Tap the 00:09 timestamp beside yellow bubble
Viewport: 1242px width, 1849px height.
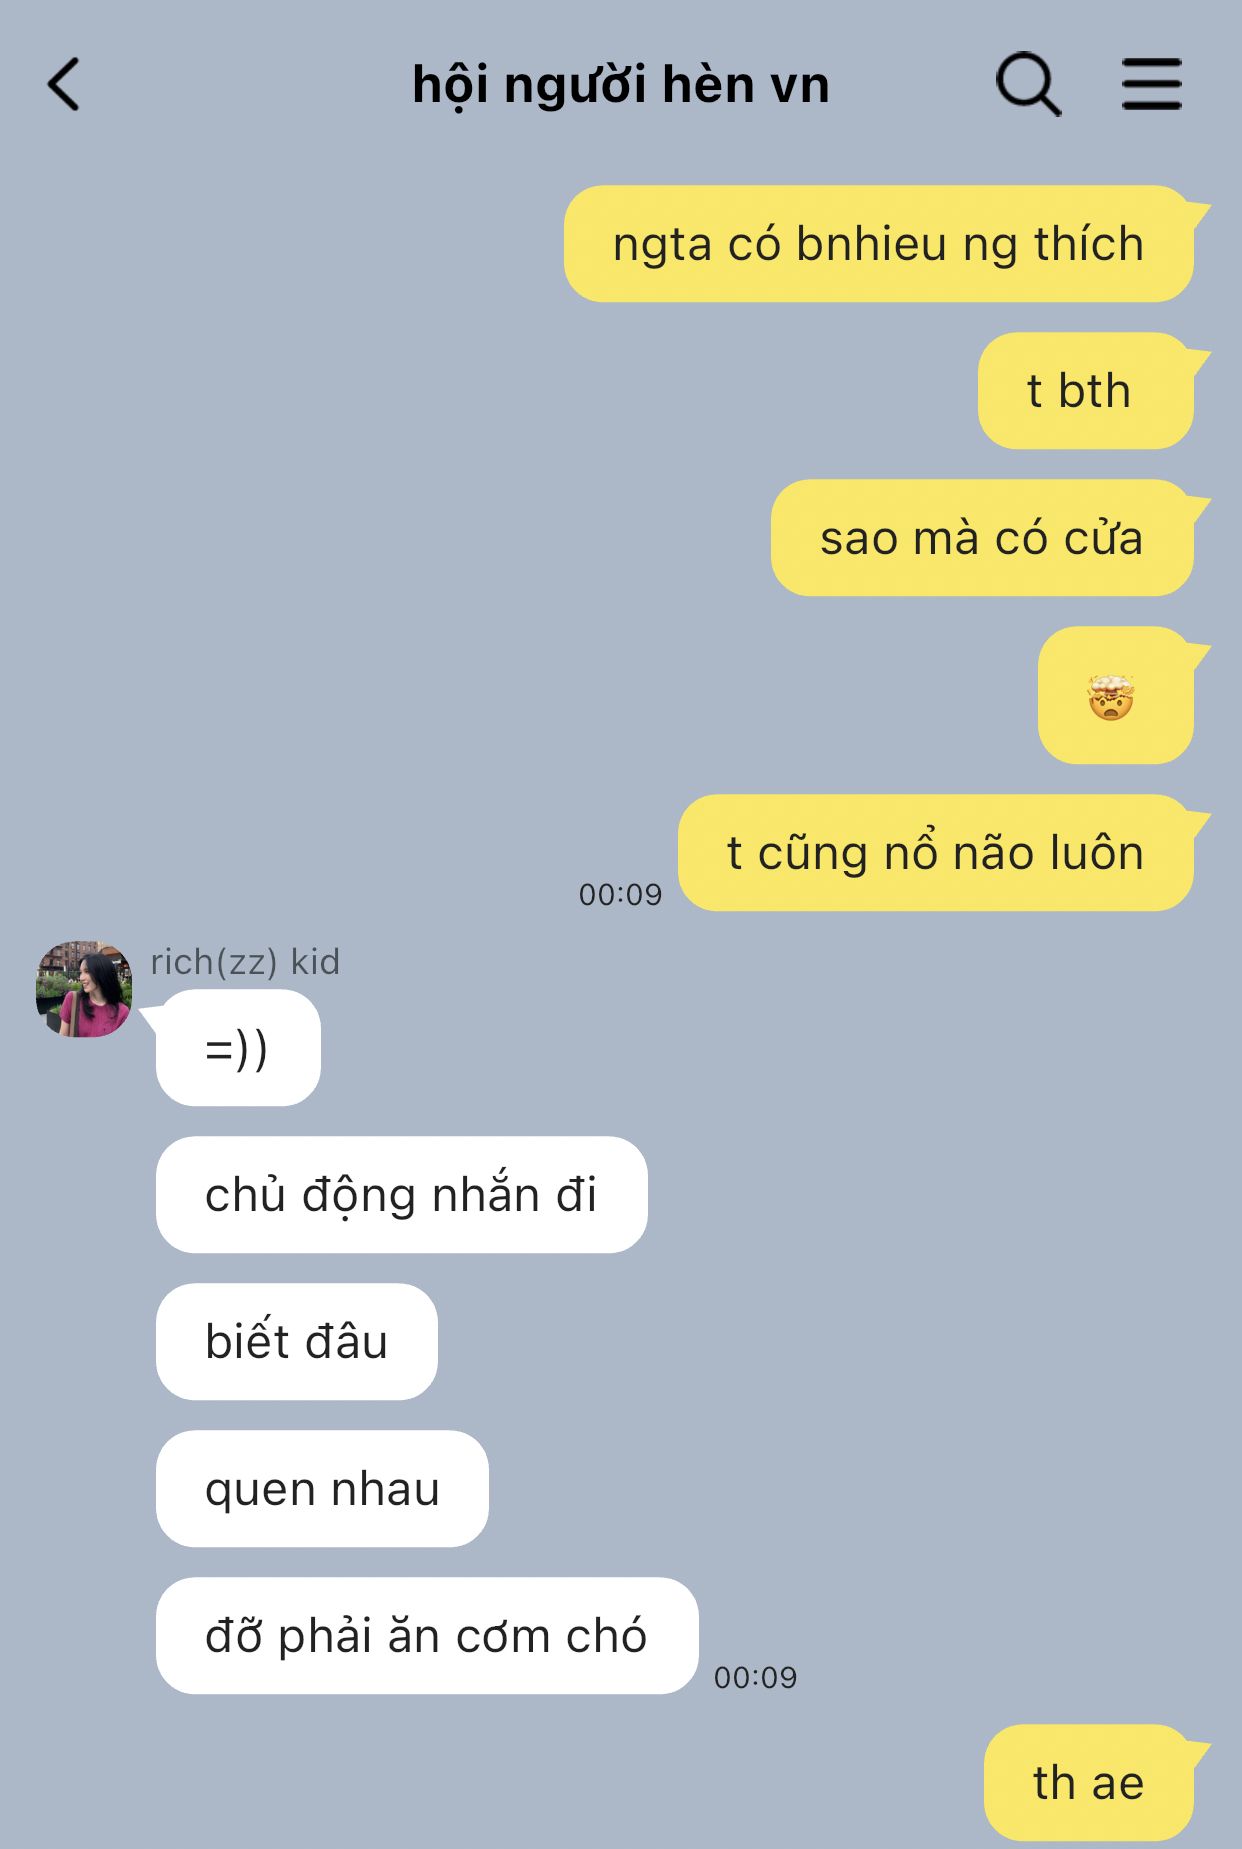pyautogui.click(x=620, y=895)
